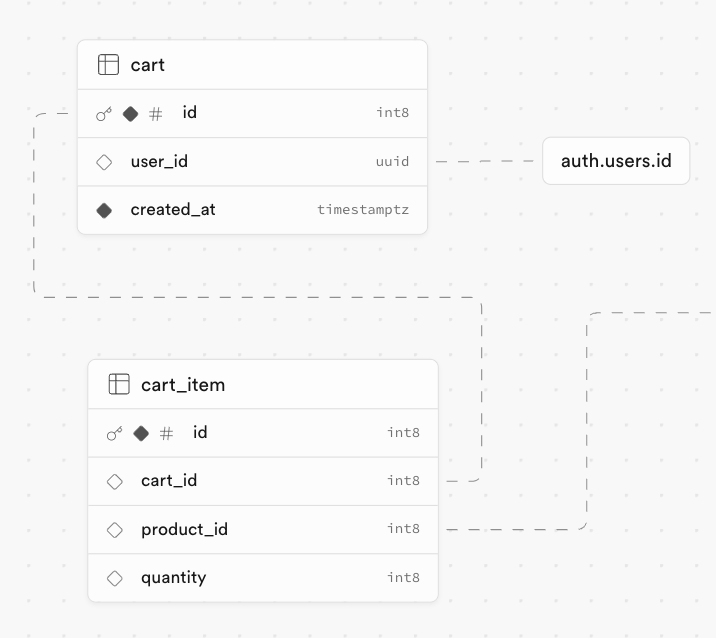The width and height of the screenshot is (716, 638).
Task: Select the cart_item table header title
Action: [x=183, y=384]
